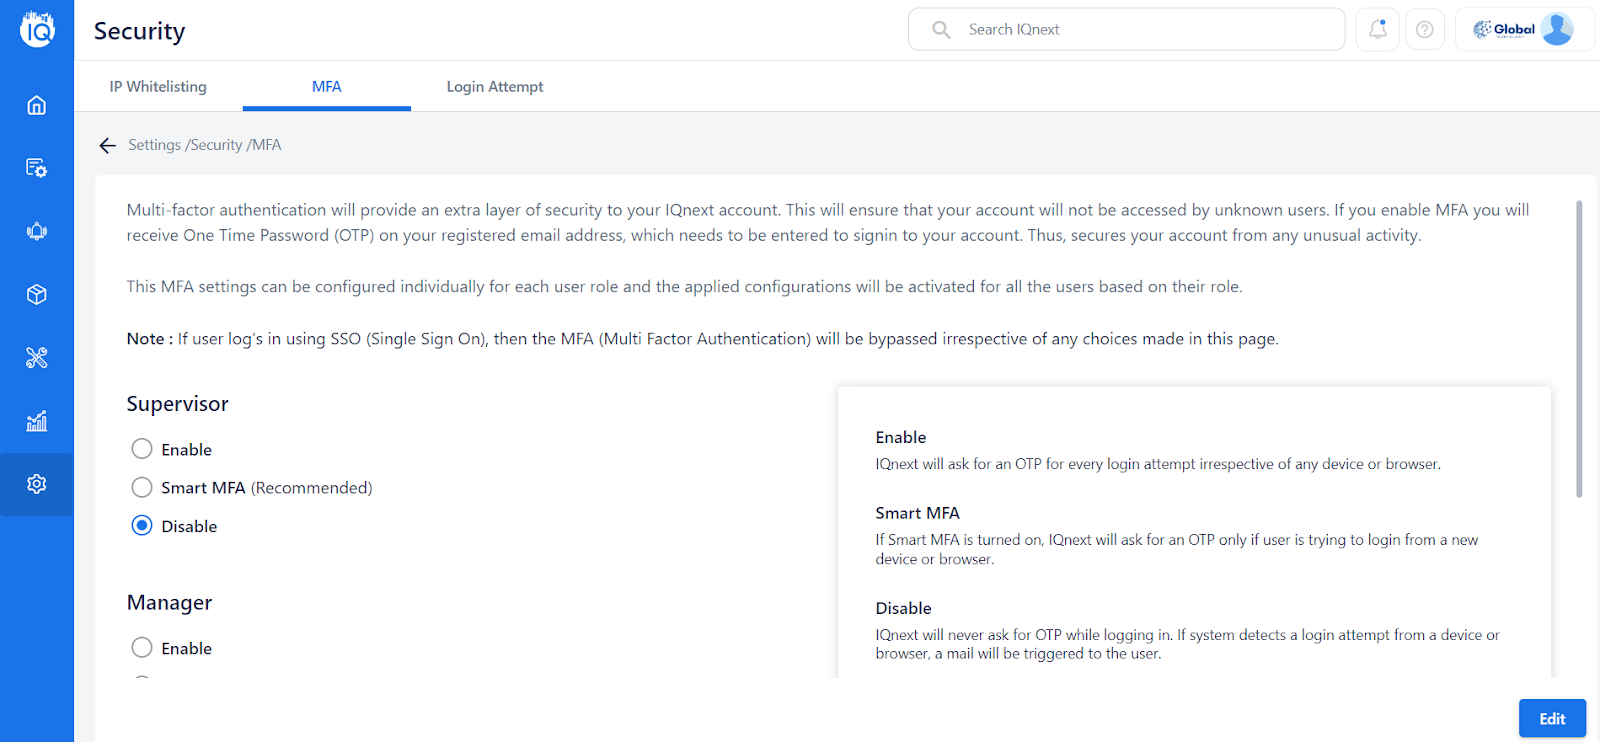Click the search magnifier icon
This screenshot has width=1600, height=742.
click(941, 30)
